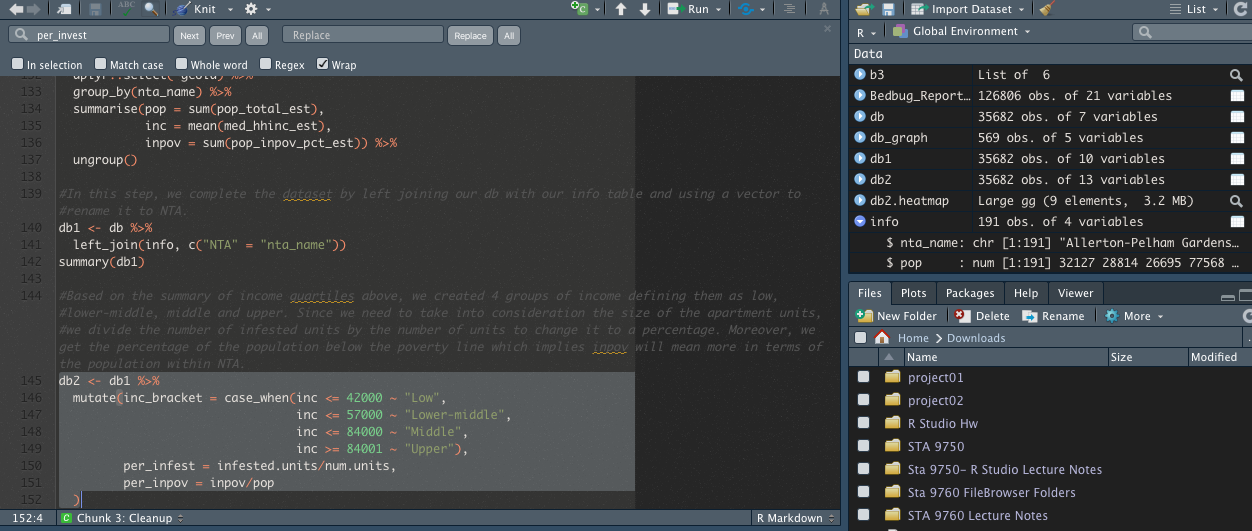This screenshot has width=1252, height=531.
Task: Uncheck the Wrap checkbox
Action: click(x=322, y=64)
